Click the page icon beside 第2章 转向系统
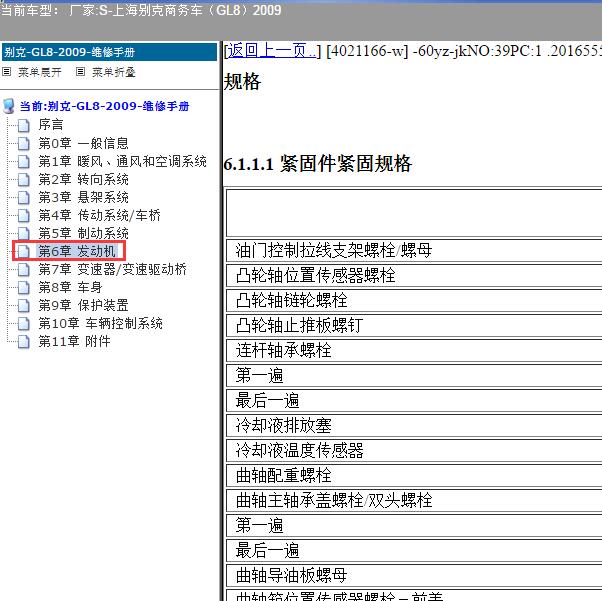 point(23,179)
